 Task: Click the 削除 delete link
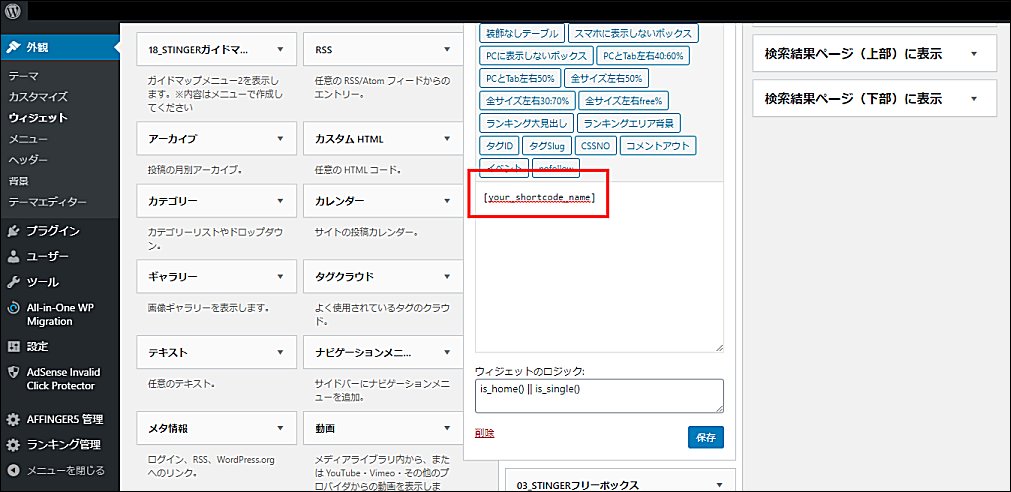tap(484, 433)
